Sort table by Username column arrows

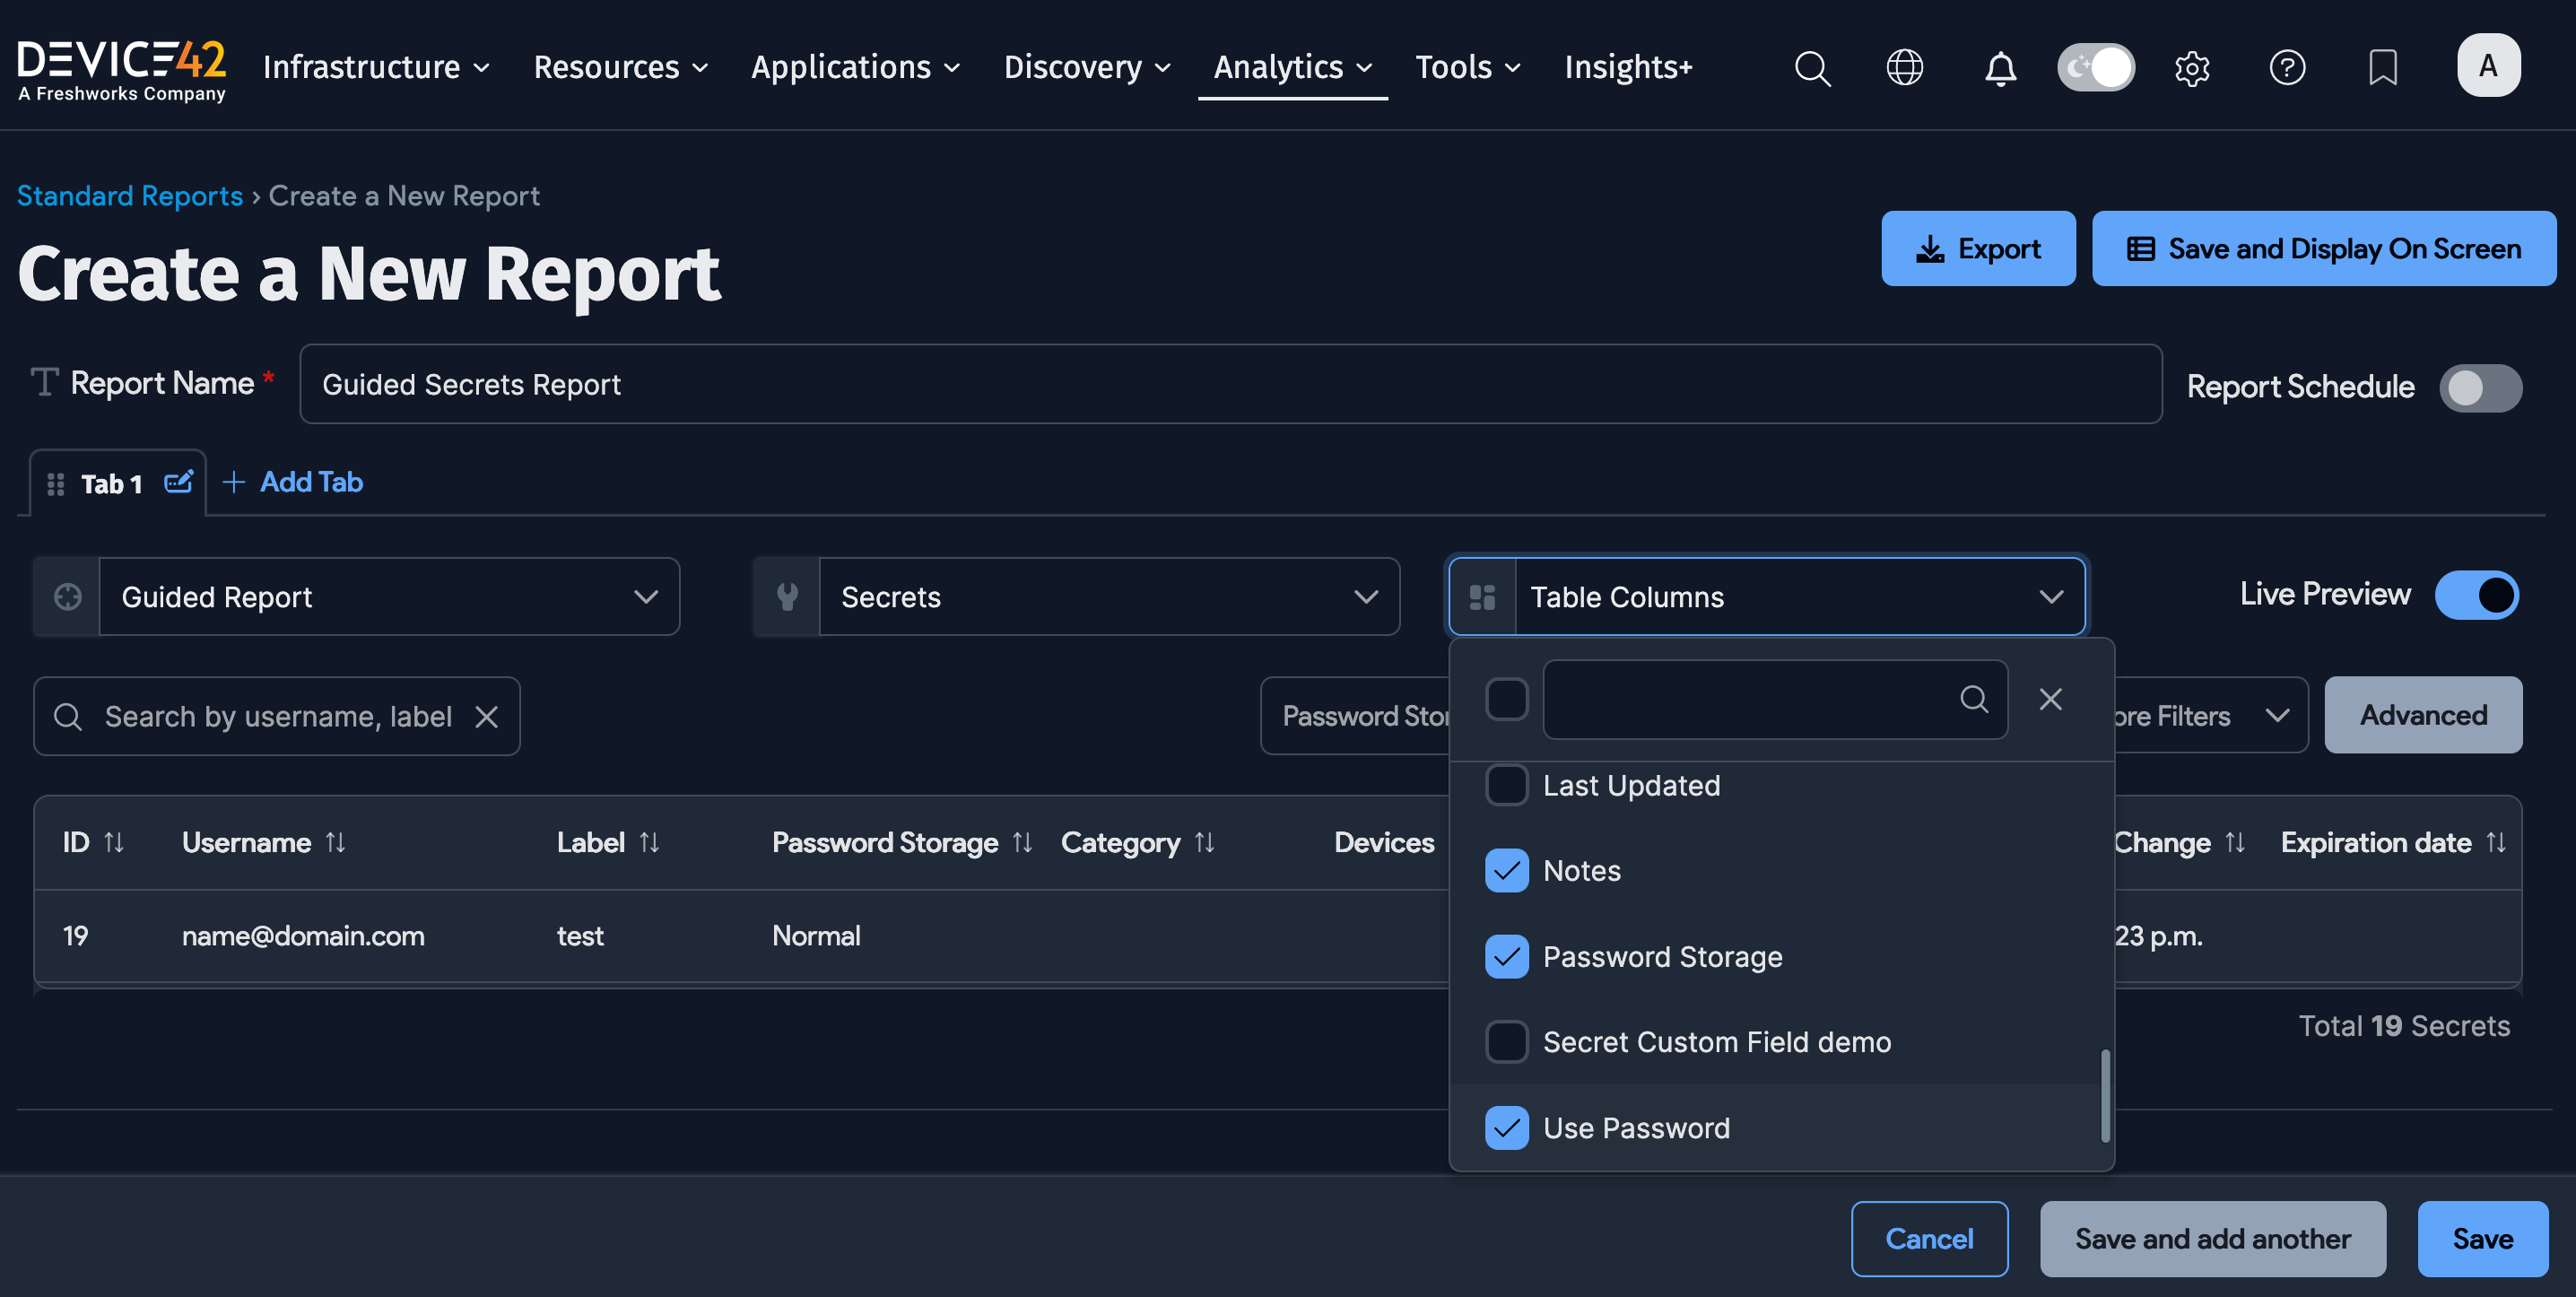tap(336, 843)
